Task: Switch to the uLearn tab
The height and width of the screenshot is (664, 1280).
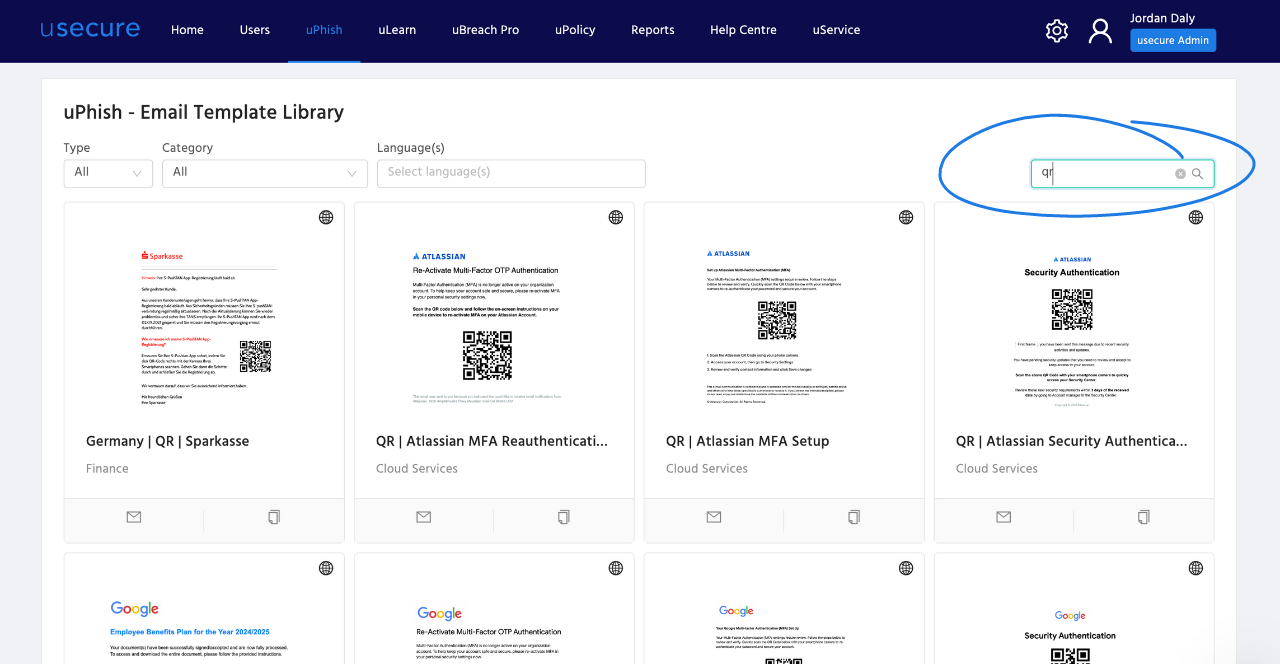Action: pyautogui.click(x=397, y=30)
